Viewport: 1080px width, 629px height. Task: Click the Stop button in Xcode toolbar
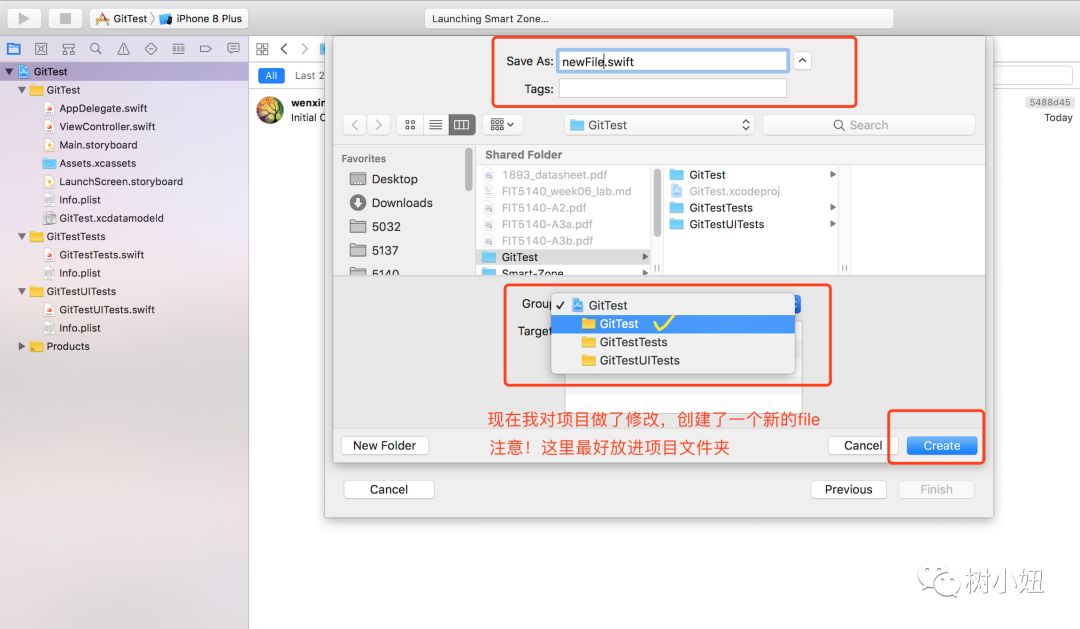[x=65, y=19]
